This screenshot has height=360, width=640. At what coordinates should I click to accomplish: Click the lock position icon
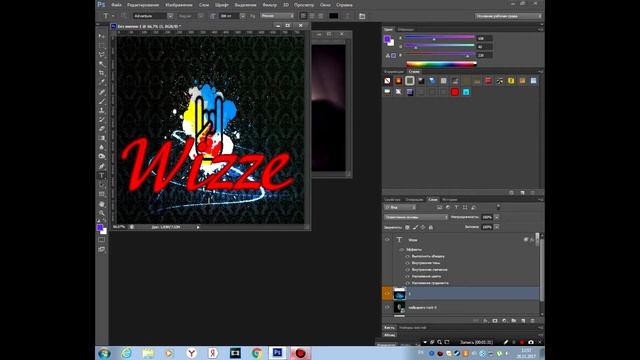click(423, 227)
